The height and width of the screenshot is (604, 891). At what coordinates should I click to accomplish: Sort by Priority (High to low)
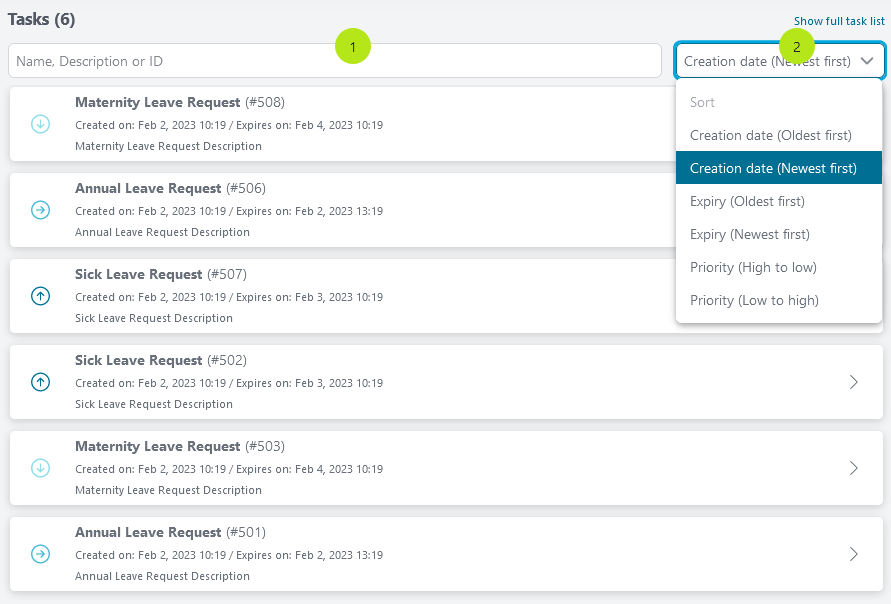coord(778,267)
